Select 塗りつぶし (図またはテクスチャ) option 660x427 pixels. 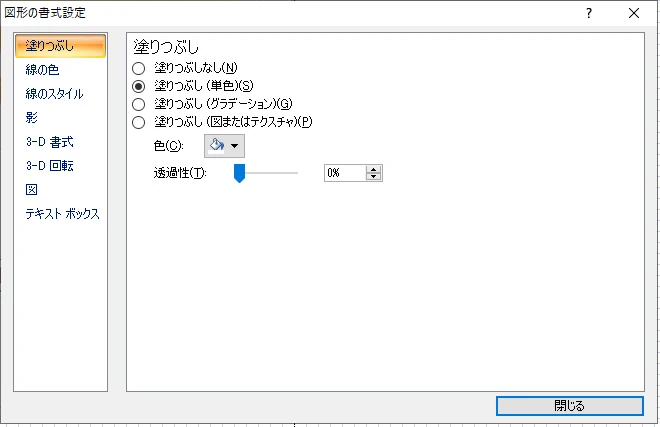coord(139,122)
